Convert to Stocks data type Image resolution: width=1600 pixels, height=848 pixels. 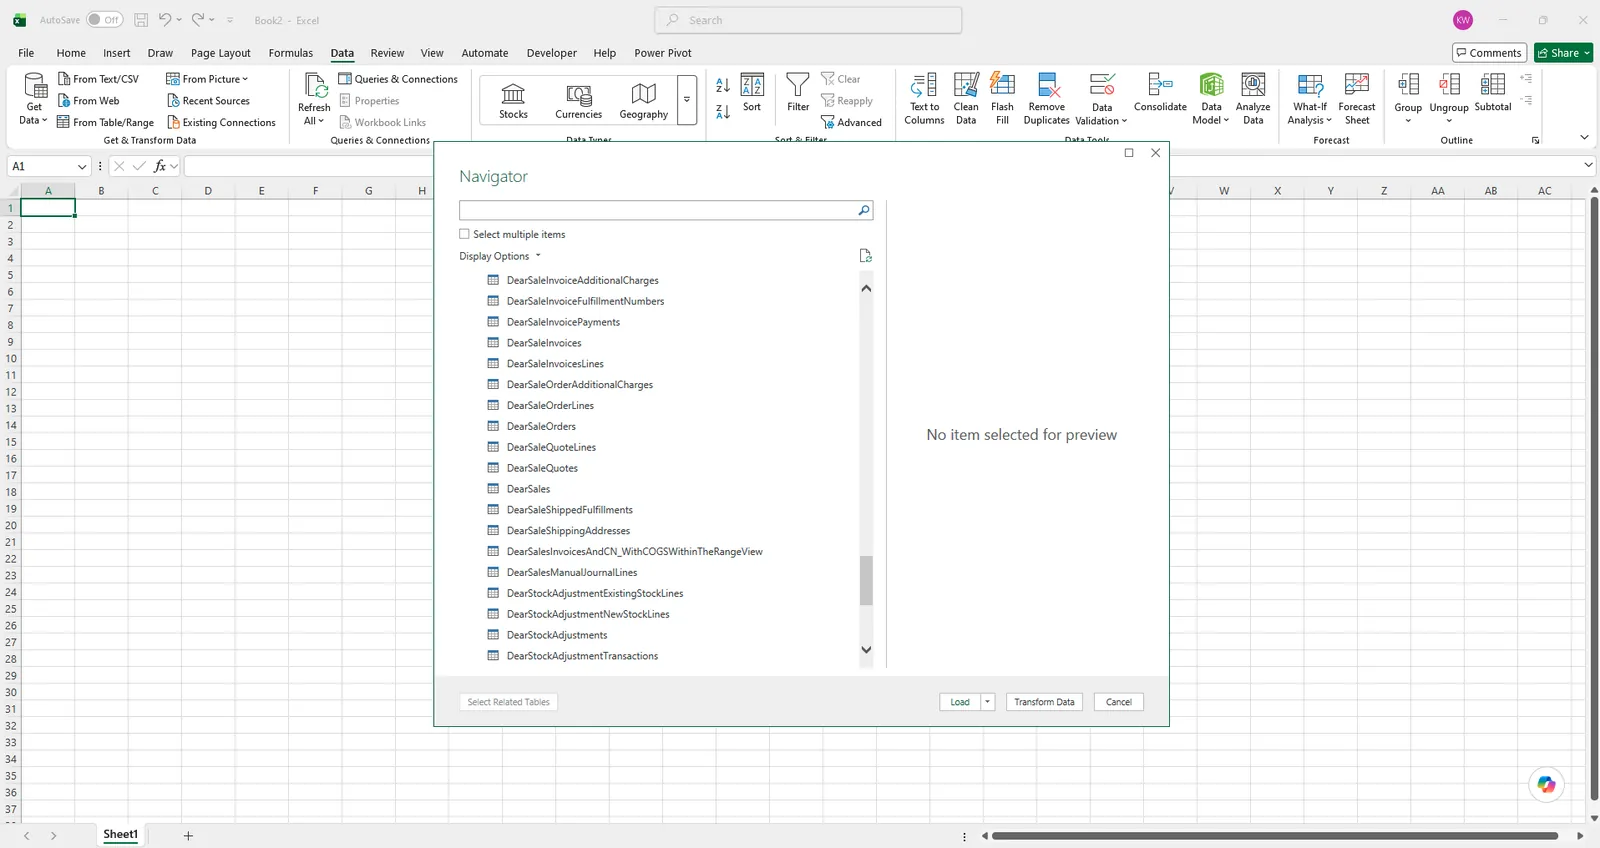tap(513, 101)
